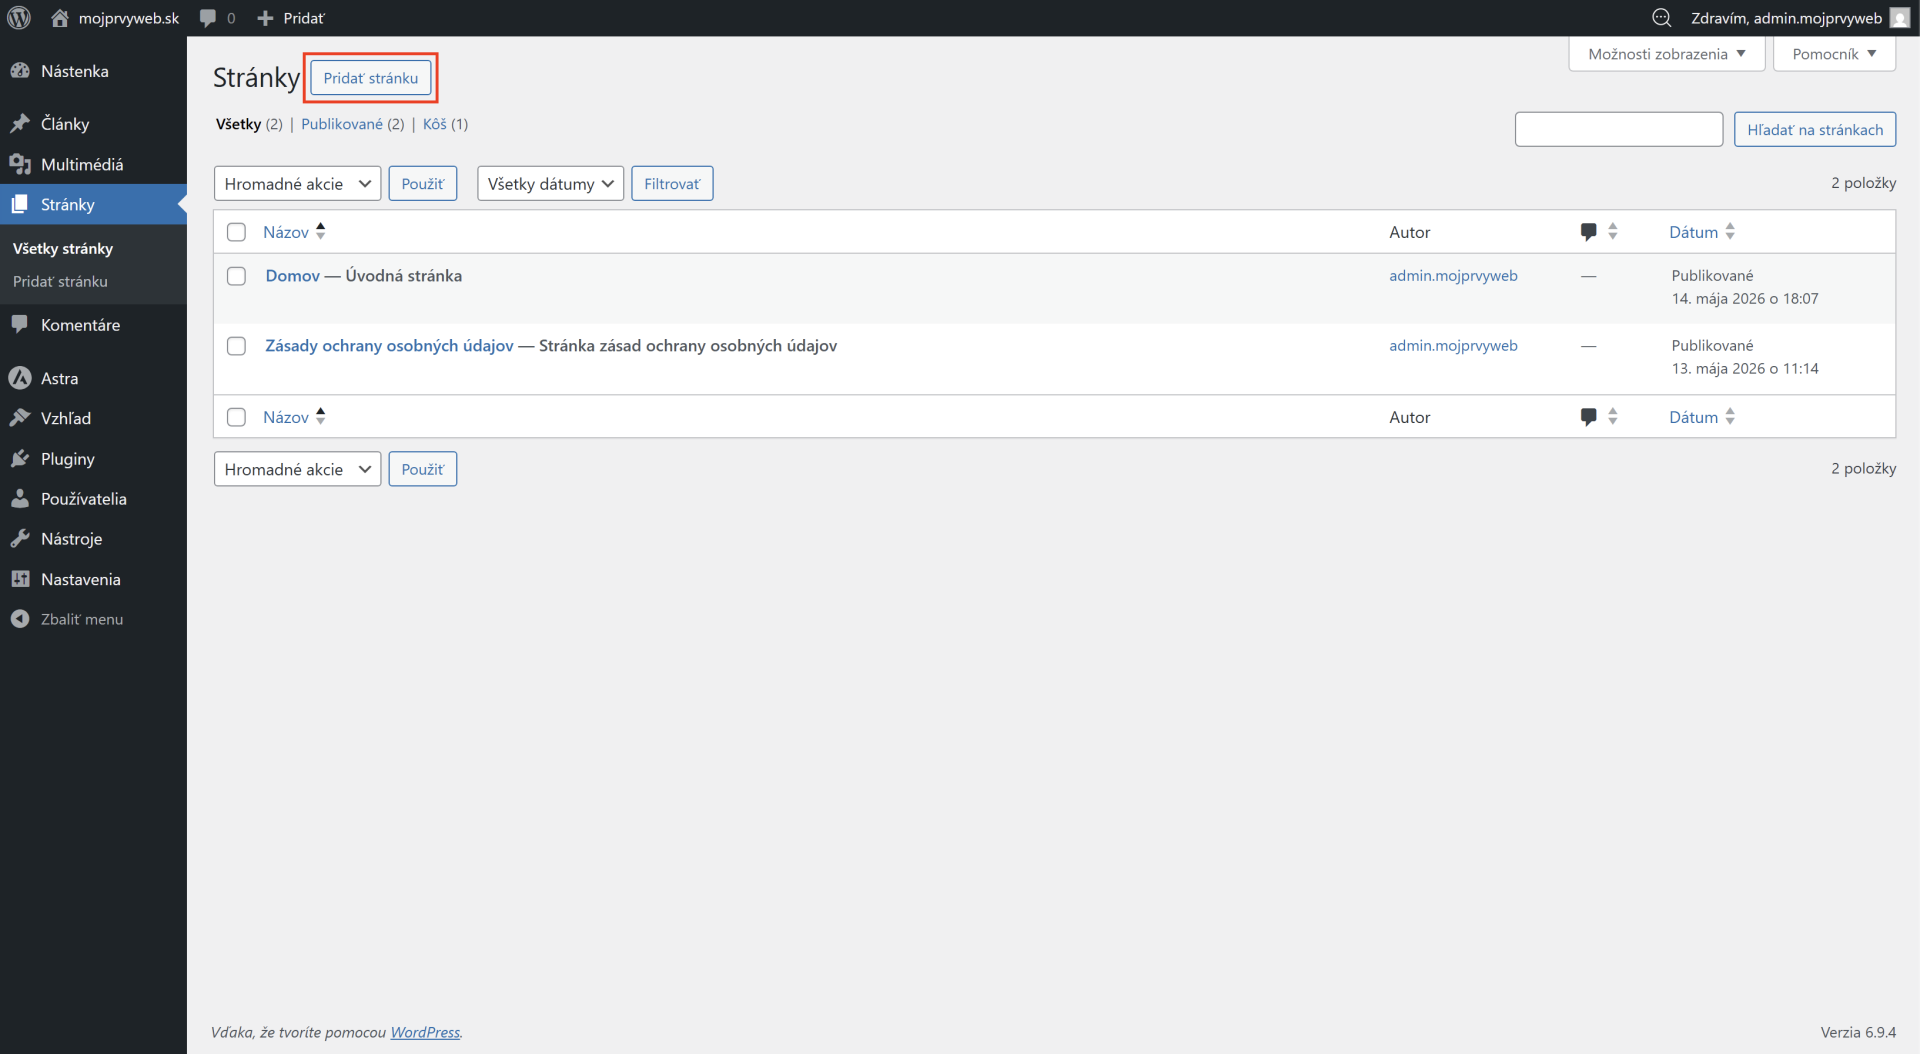Toggle select-all checkbox in table footer
1920x1054 pixels.
point(236,417)
